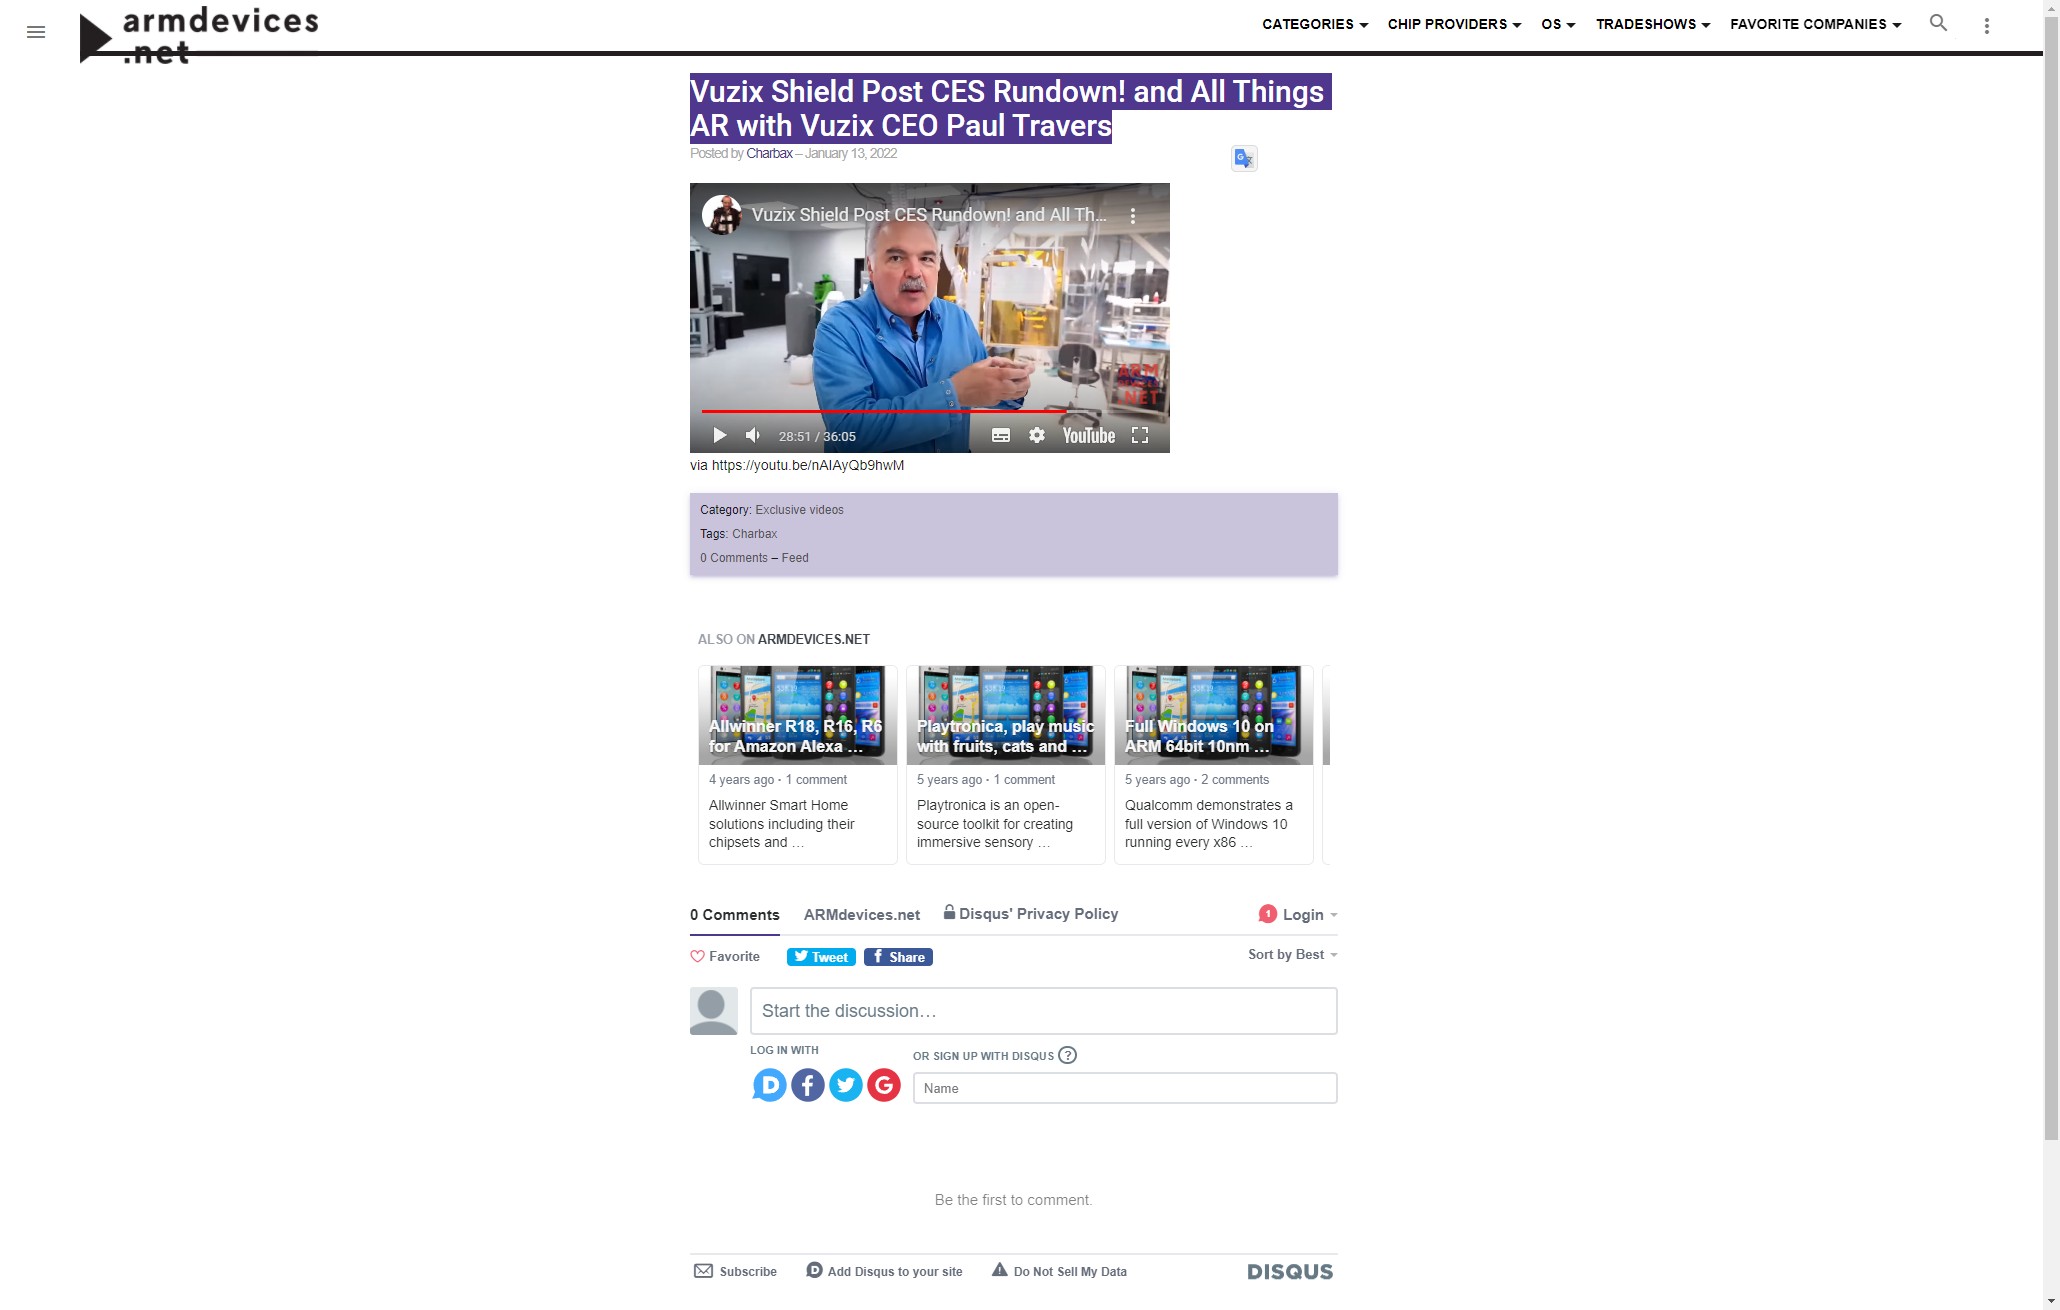Open the Sort by Best dropdown
Viewport: 2060px width, 1310px height.
click(1292, 955)
